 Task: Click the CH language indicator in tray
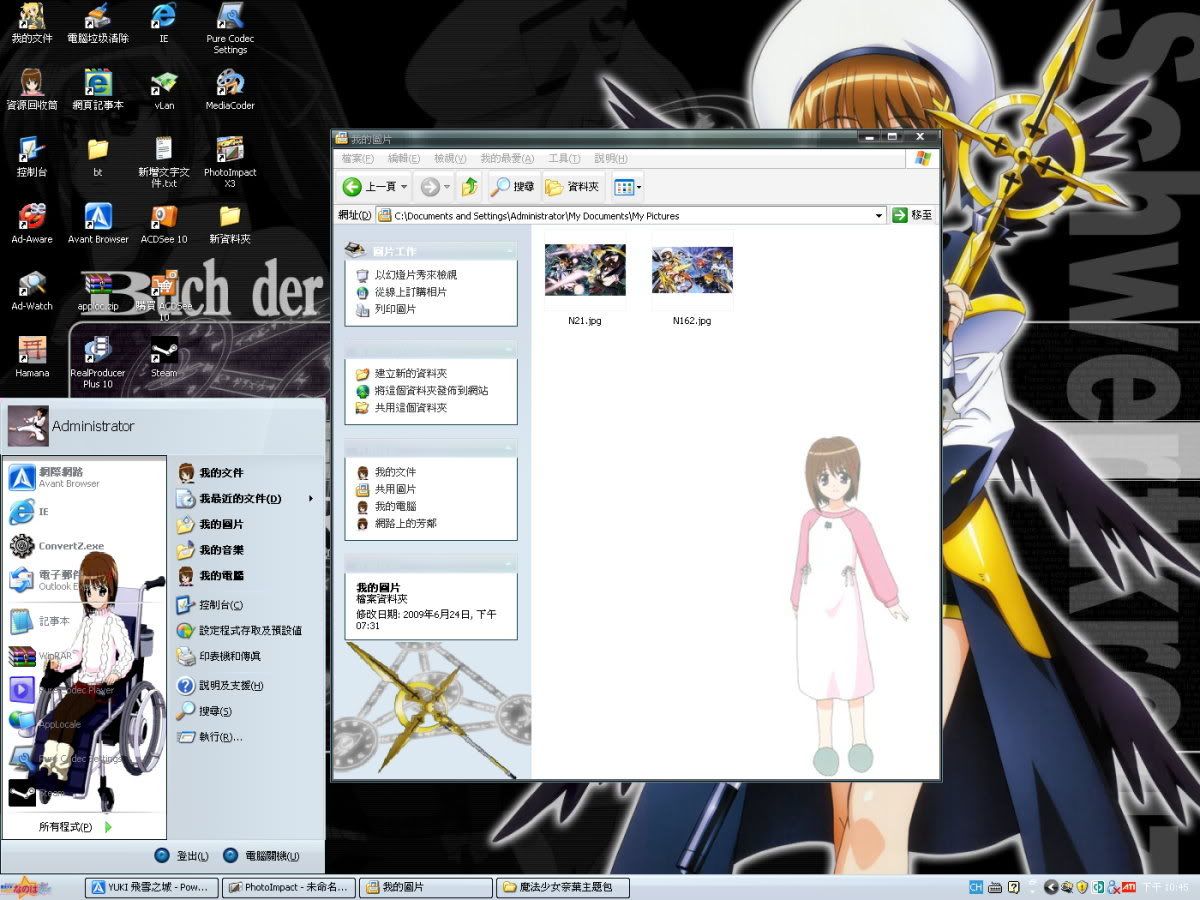point(975,887)
